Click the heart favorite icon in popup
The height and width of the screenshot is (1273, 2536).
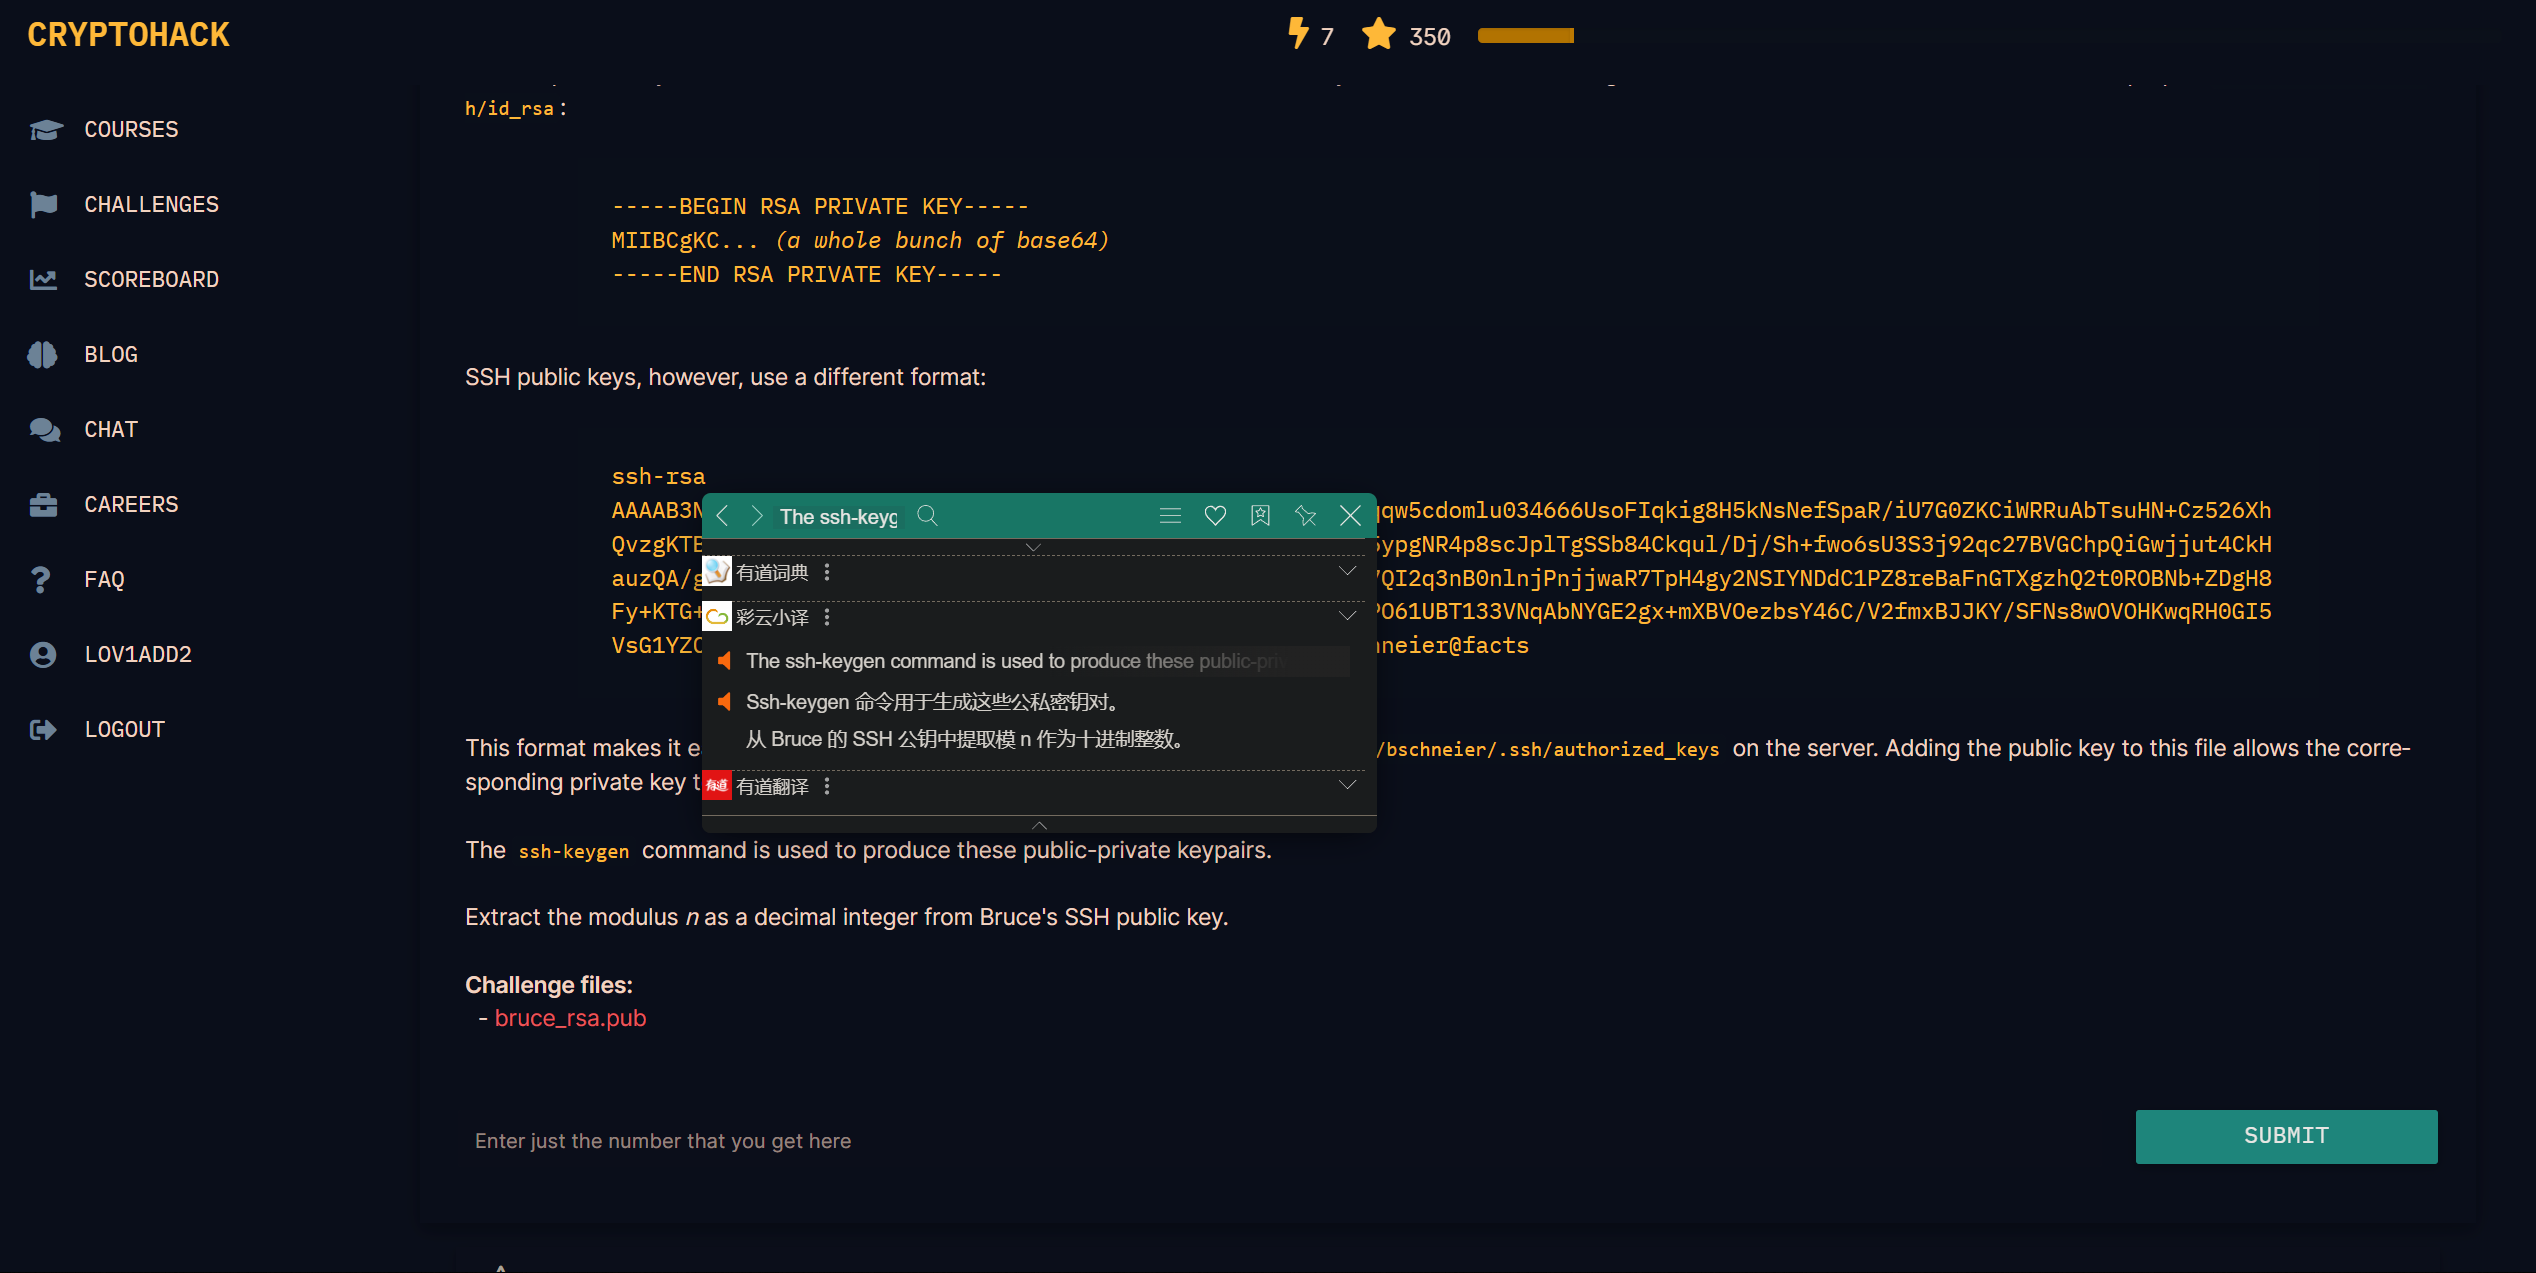coord(1215,516)
